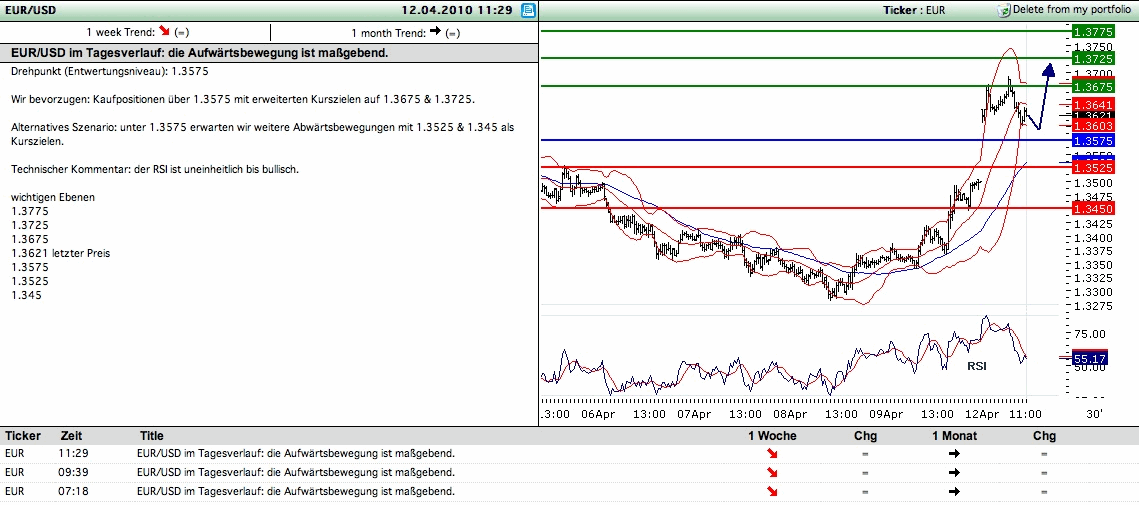Click the red 1.3603 chart price label

[x=1093, y=126]
